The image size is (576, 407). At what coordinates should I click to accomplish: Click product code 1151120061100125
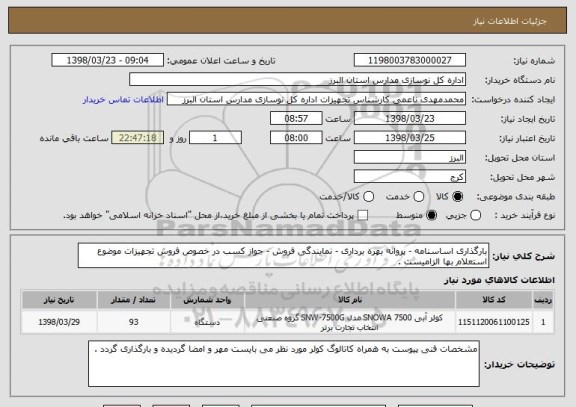coord(494,322)
